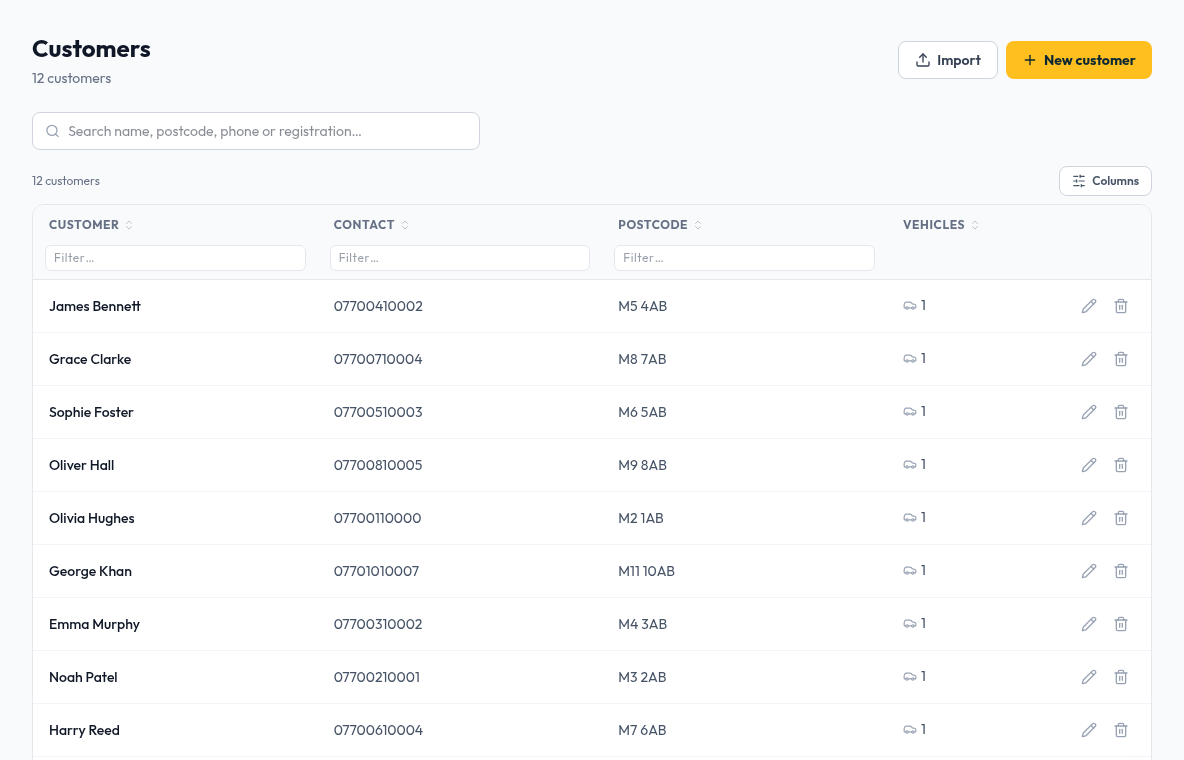
Task: Create a New customer
Action: [x=1078, y=60]
